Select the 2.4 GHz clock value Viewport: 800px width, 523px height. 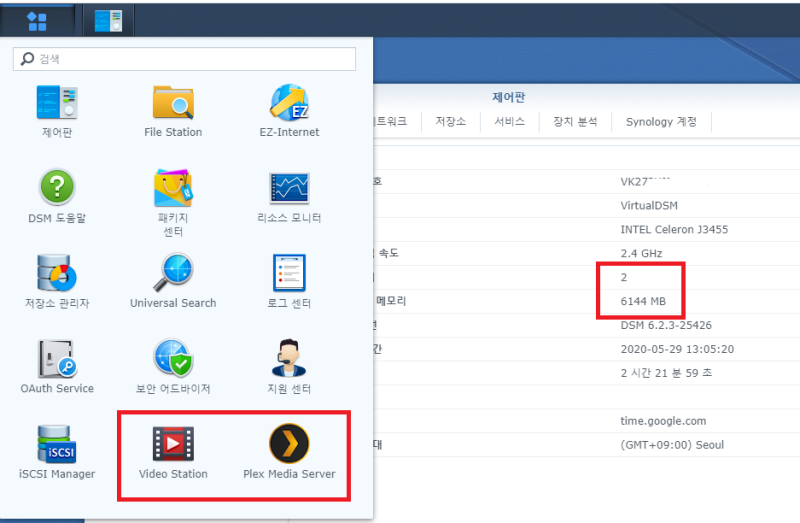[641, 253]
